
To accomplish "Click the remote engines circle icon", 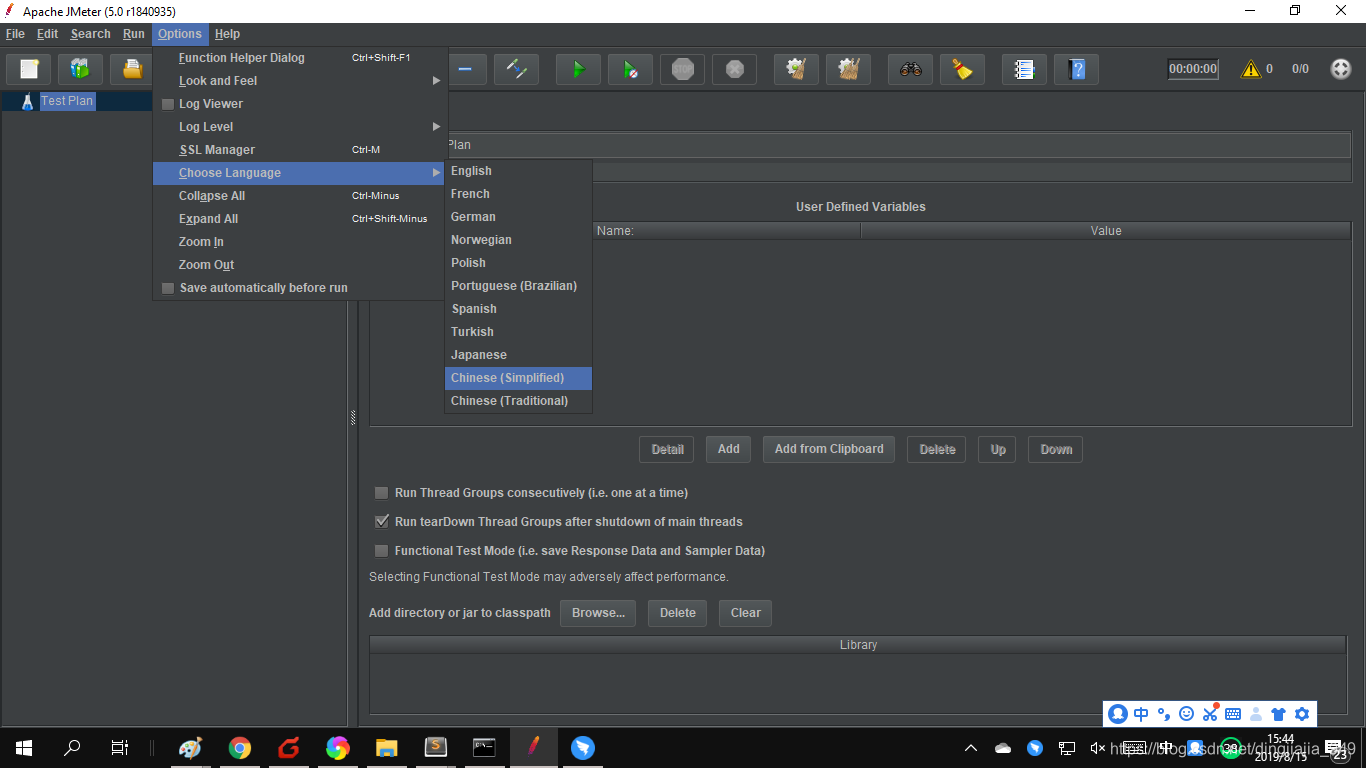I will pyautogui.click(x=1340, y=69).
